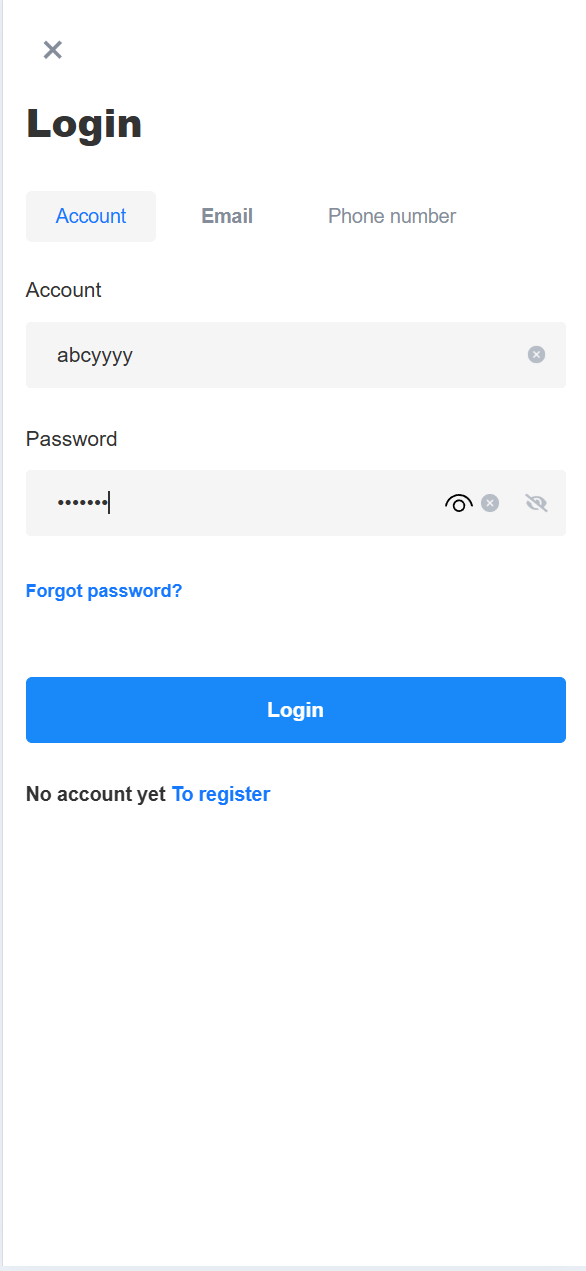Click the typed text abcyyyy
The width and height of the screenshot is (586, 1271).
[95, 355]
